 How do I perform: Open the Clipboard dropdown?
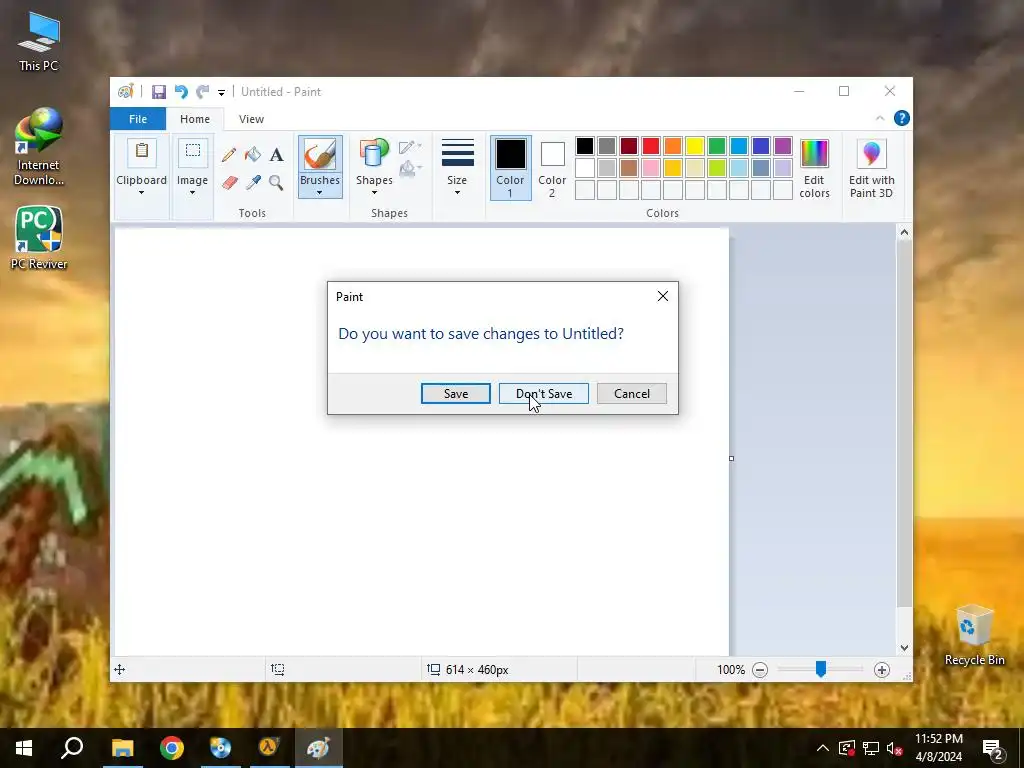click(x=141, y=186)
